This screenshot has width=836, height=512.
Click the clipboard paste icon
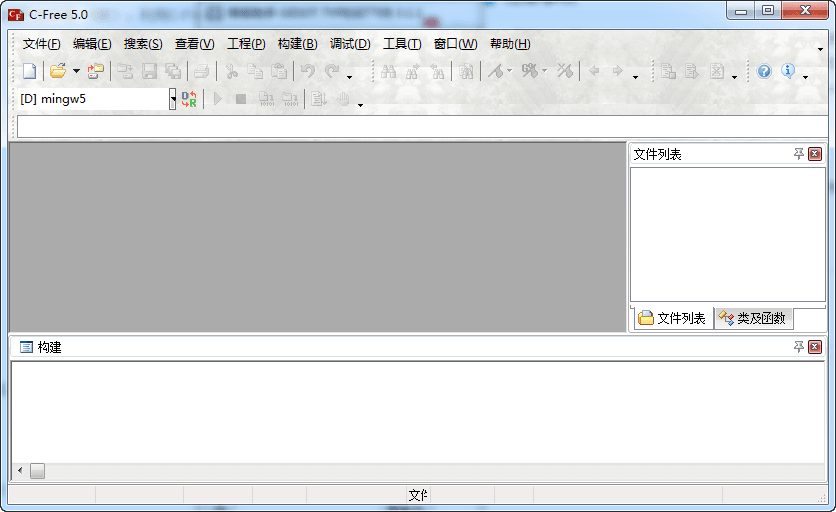coord(279,71)
